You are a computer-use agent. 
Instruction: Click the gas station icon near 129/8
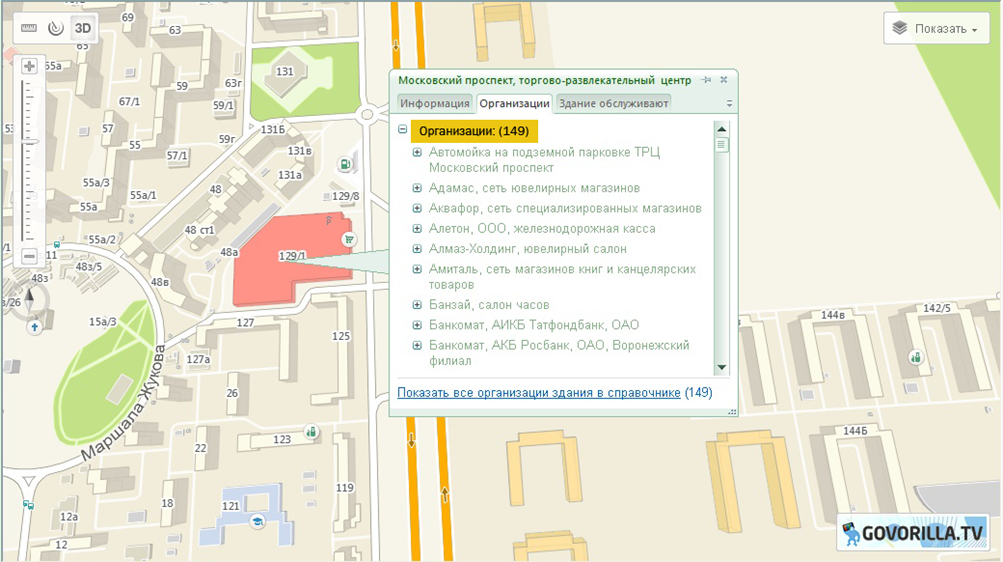[x=345, y=165]
